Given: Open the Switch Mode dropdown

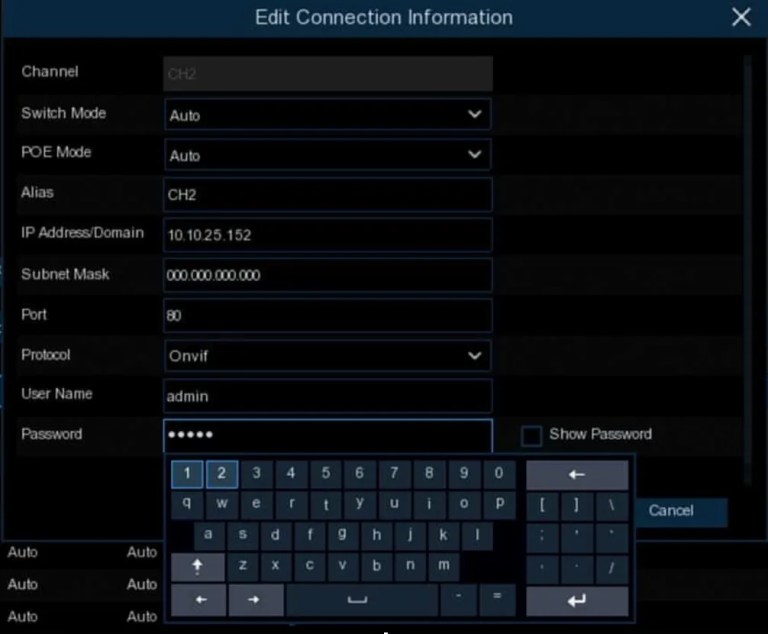Looking at the screenshot, I should 327,115.
